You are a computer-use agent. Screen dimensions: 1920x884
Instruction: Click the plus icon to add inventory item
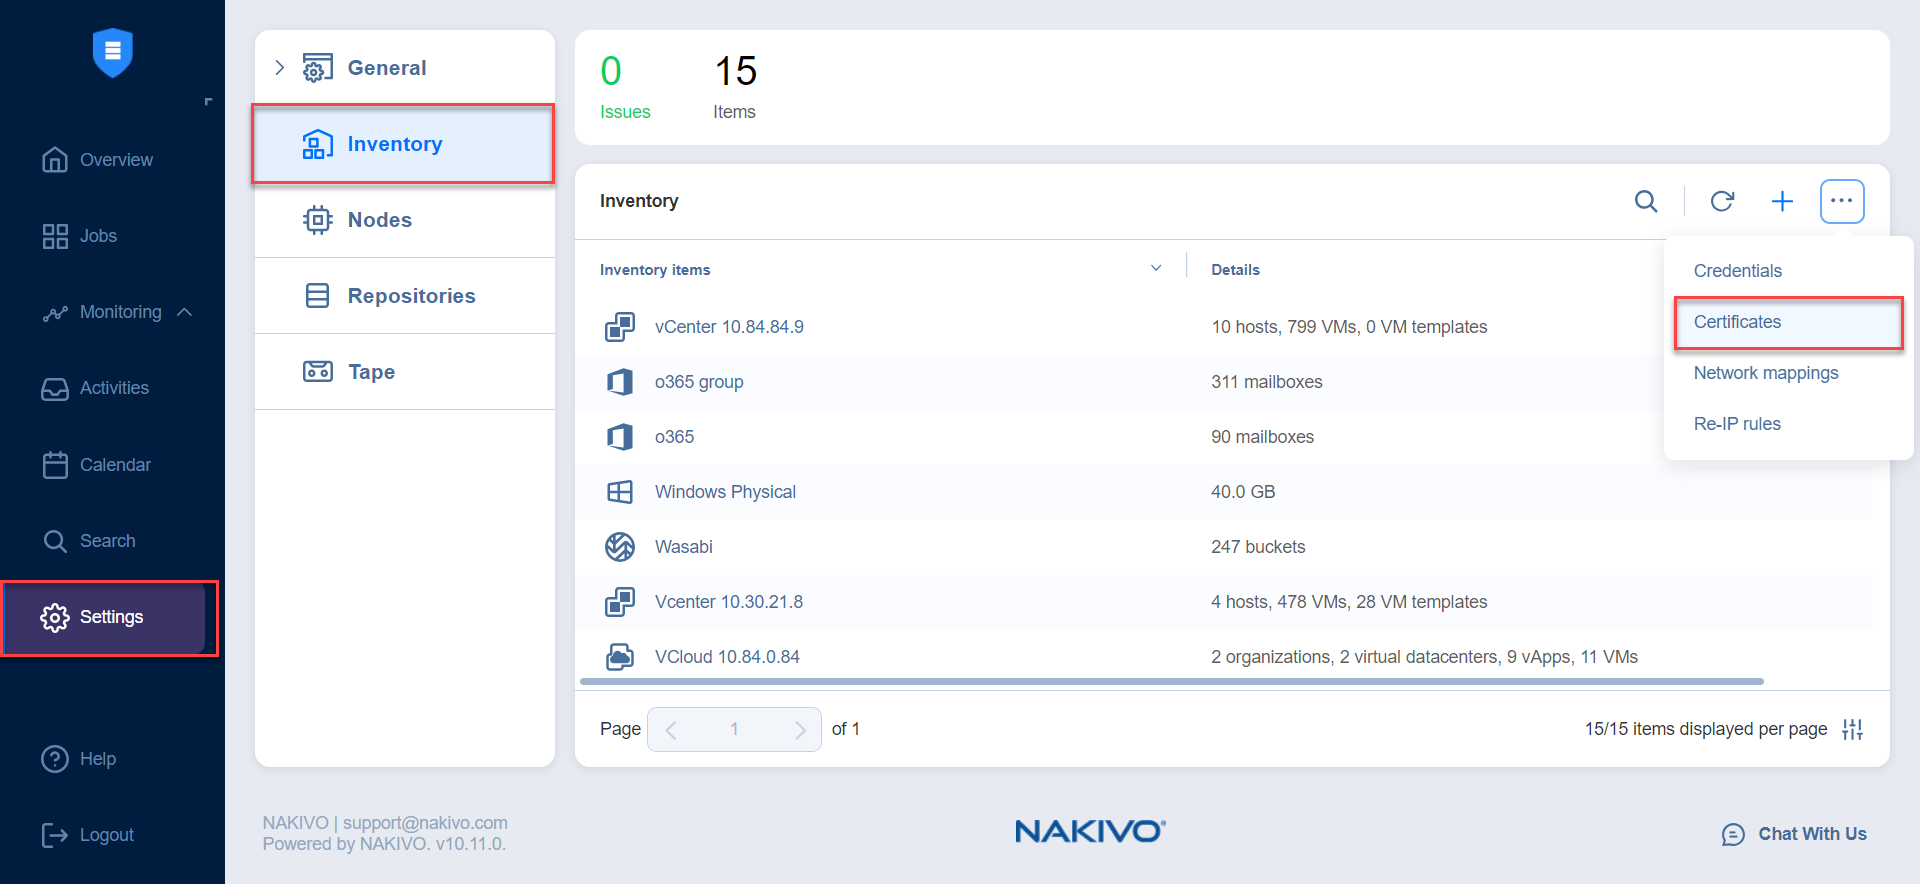coord(1781,201)
